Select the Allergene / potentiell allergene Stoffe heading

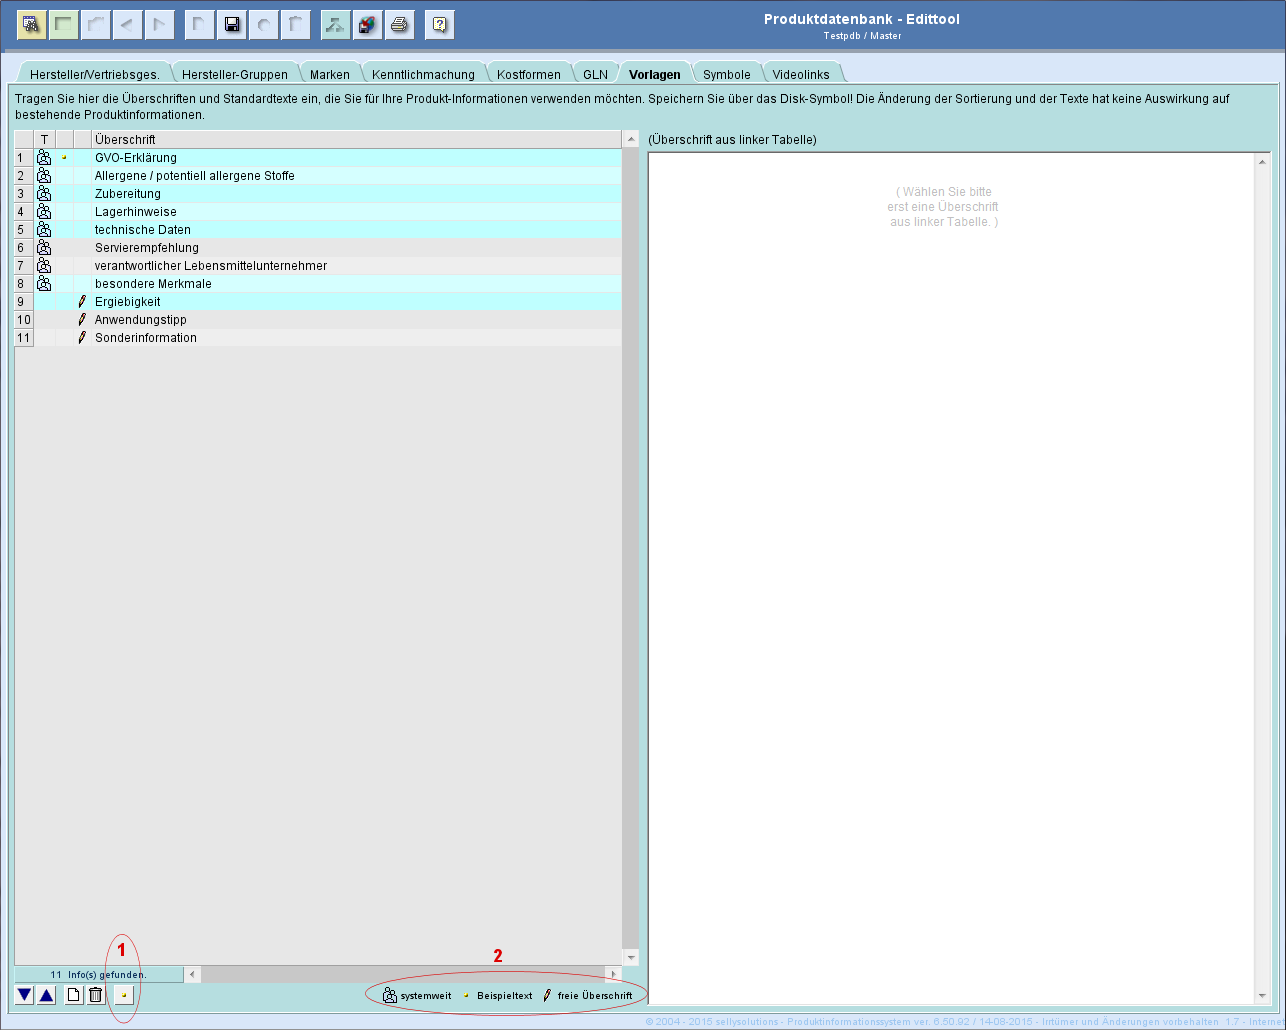click(195, 176)
